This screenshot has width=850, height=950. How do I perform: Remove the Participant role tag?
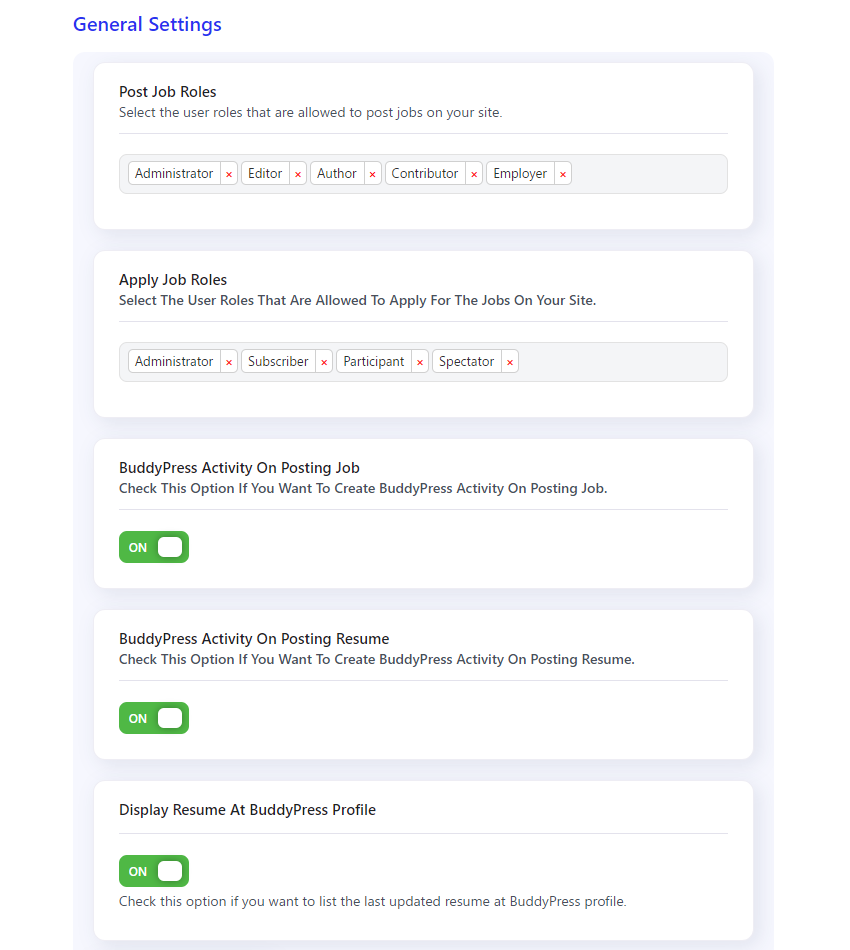(x=420, y=362)
